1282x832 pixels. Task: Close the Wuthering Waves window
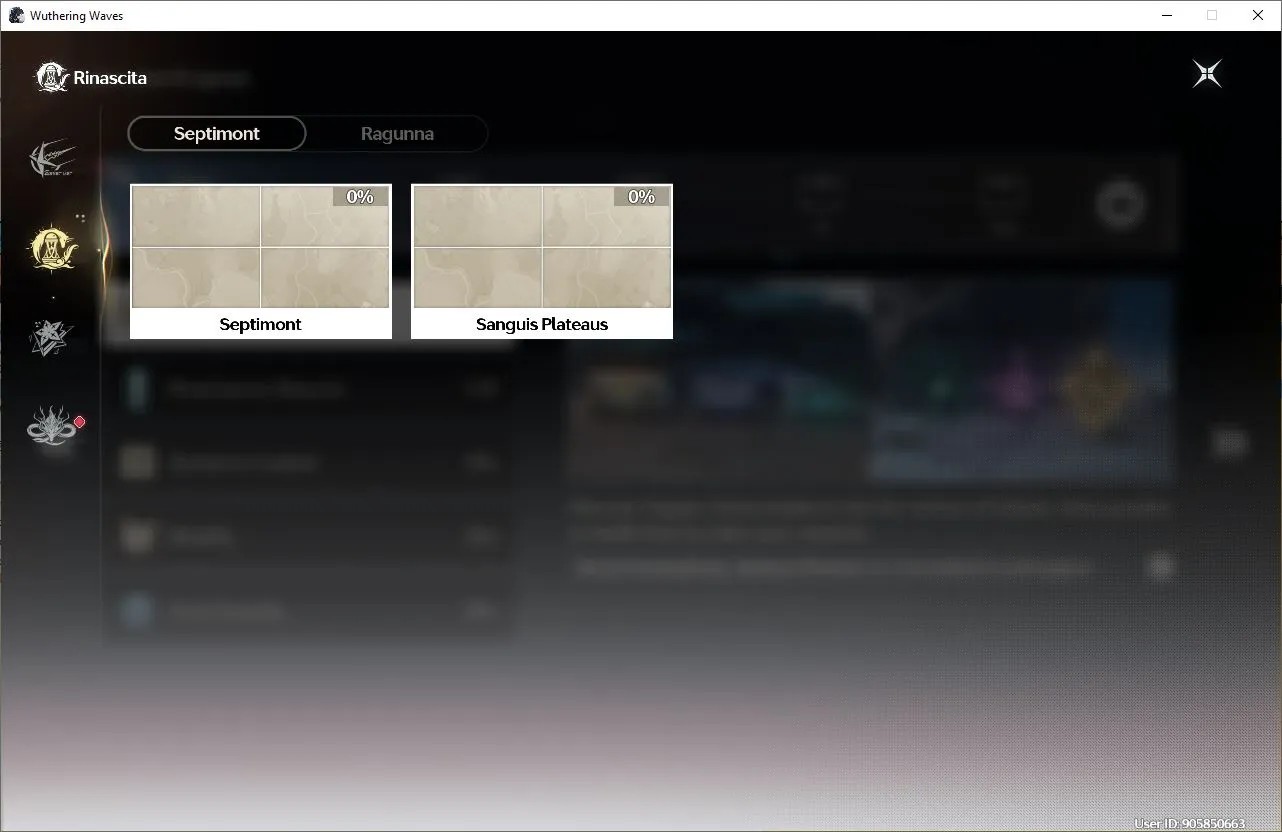1258,15
